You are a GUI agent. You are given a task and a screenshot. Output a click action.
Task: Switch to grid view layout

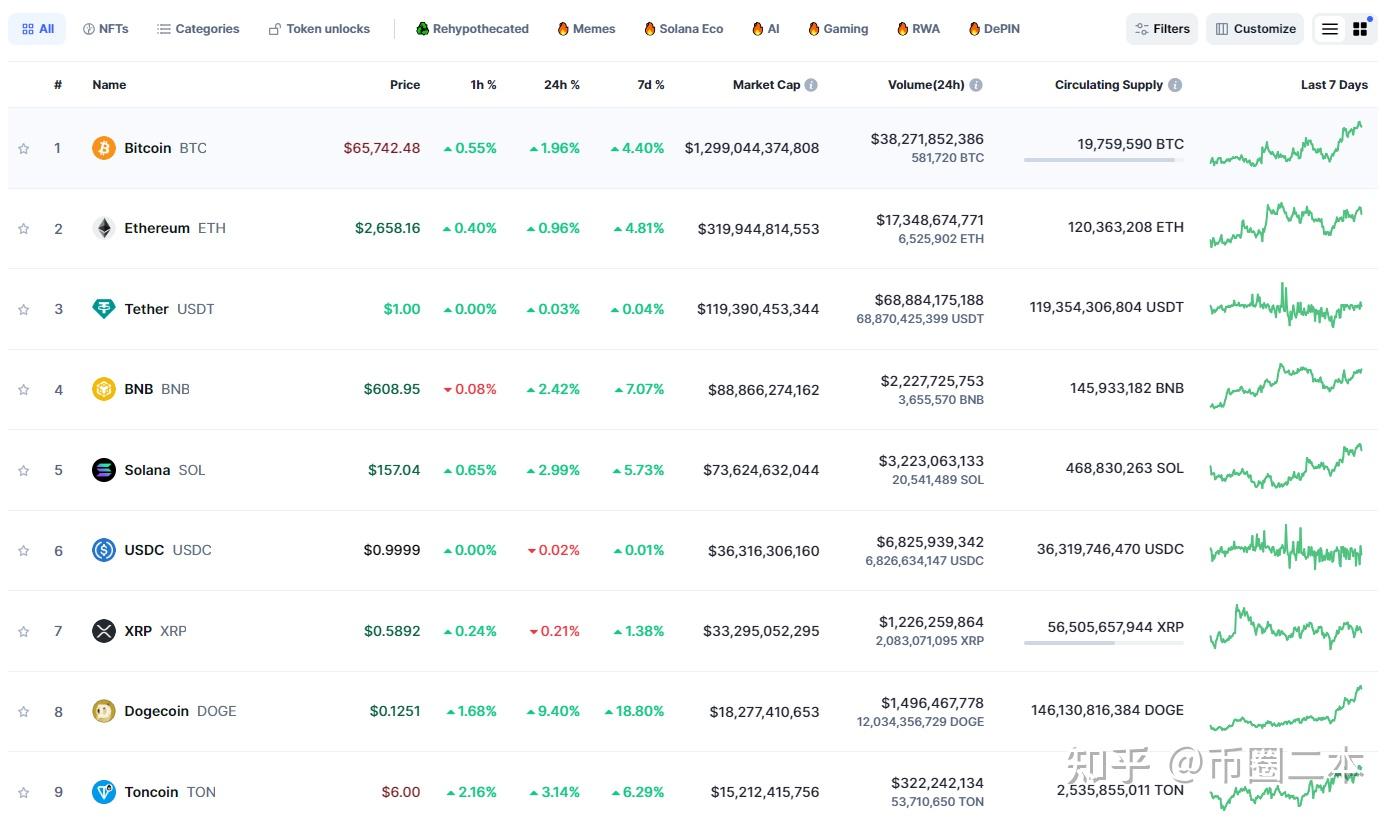(1360, 29)
